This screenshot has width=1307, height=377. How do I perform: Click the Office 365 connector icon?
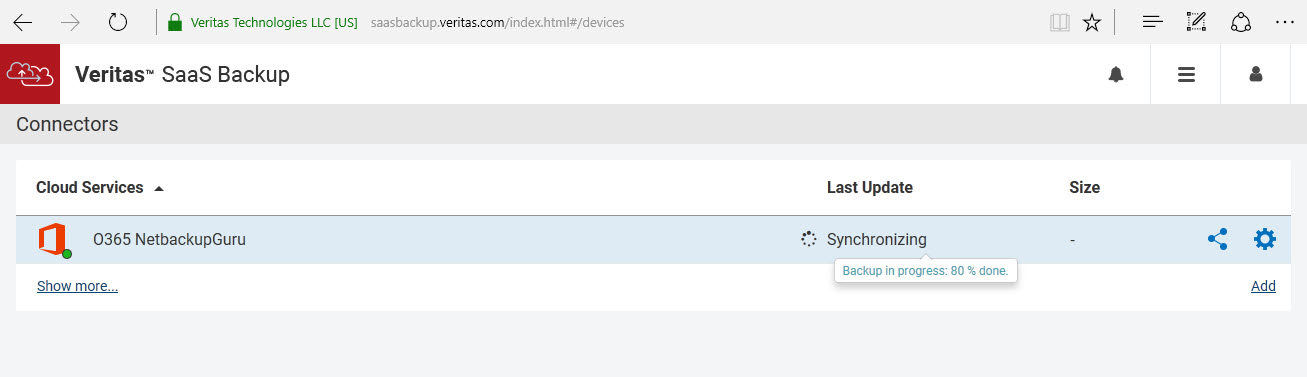point(53,241)
